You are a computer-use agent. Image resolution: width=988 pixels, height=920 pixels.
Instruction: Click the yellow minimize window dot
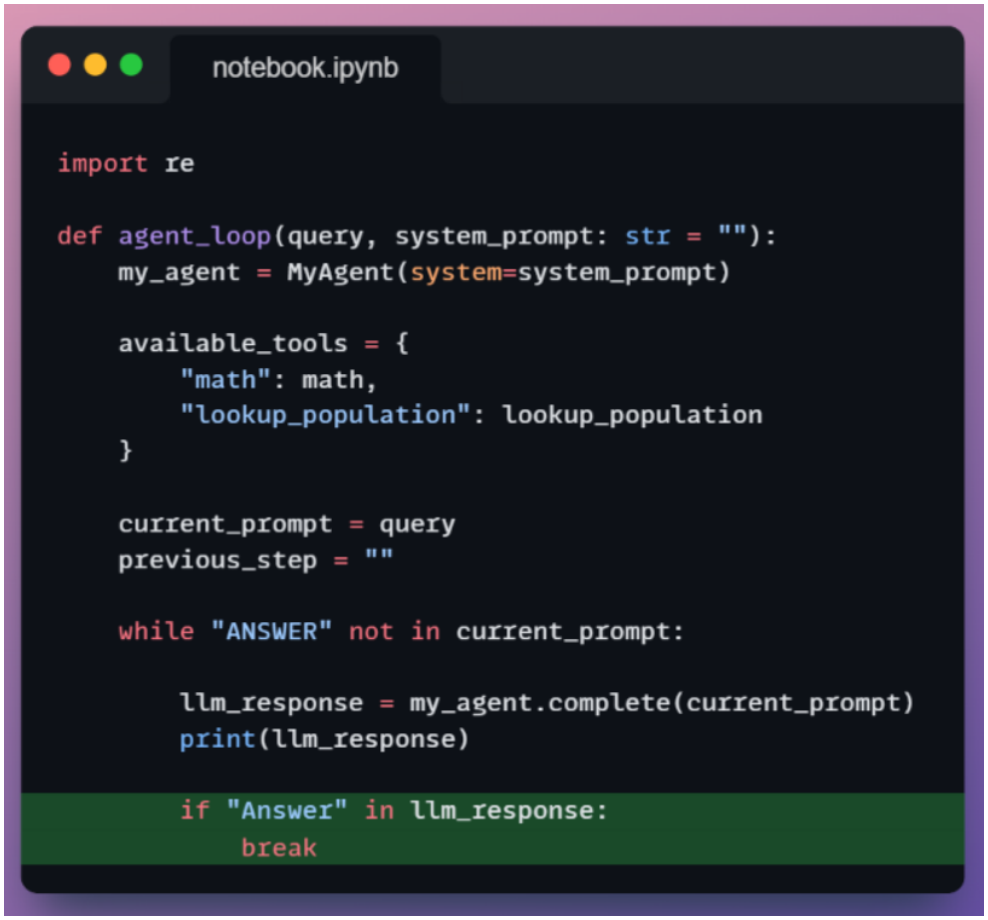(95, 65)
